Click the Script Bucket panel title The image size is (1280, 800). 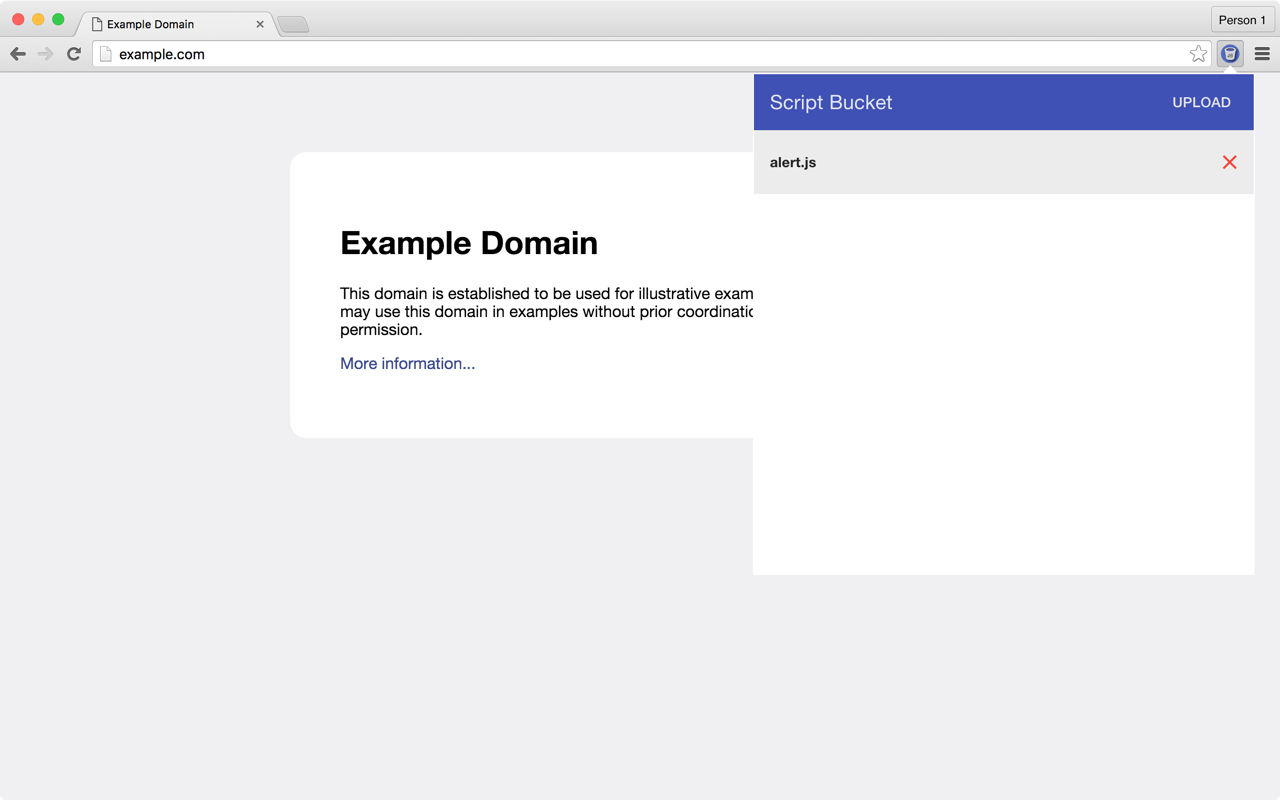tap(831, 102)
